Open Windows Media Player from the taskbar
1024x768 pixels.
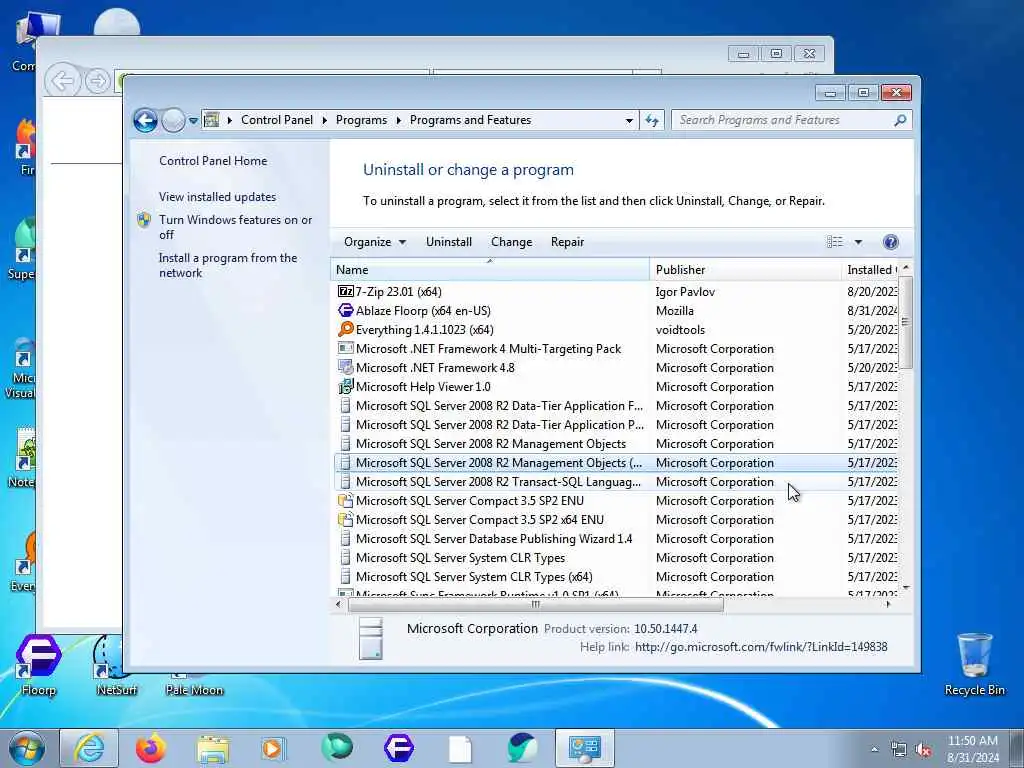pos(273,748)
